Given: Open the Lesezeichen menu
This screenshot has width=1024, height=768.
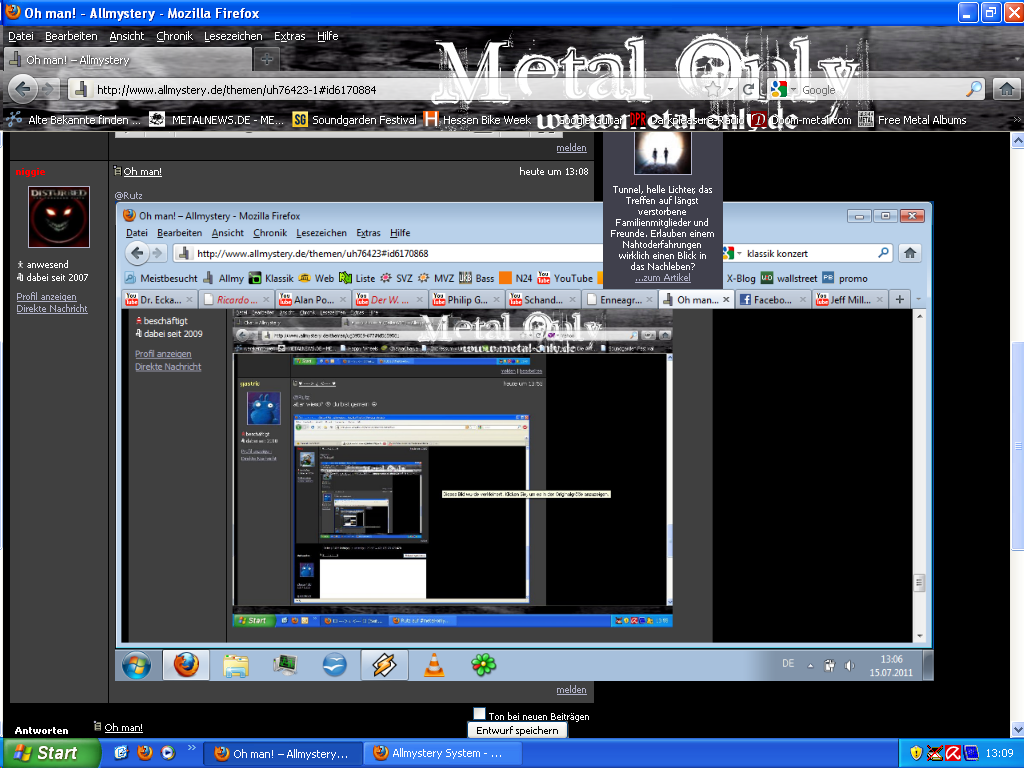Looking at the screenshot, I should click(x=233, y=36).
